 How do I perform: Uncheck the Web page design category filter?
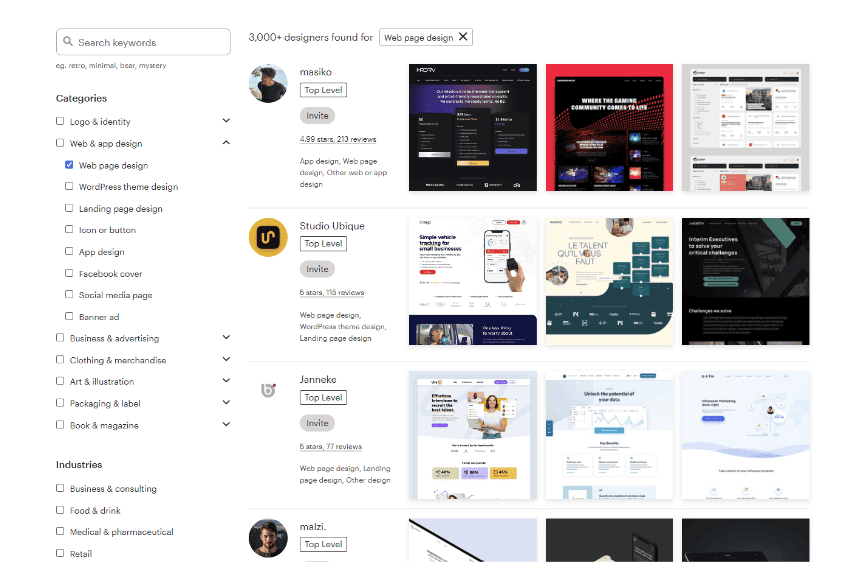(67, 165)
